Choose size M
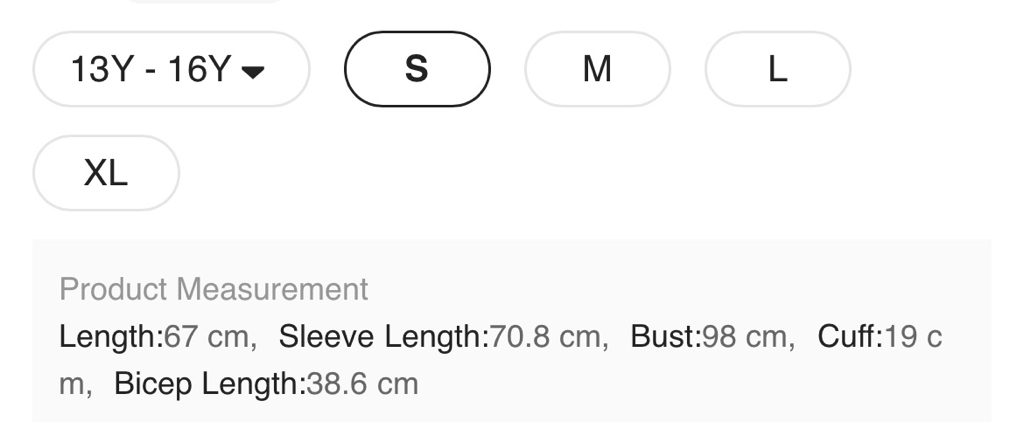Image resolution: width=1024 pixels, height=422 pixels. [597, 69]
